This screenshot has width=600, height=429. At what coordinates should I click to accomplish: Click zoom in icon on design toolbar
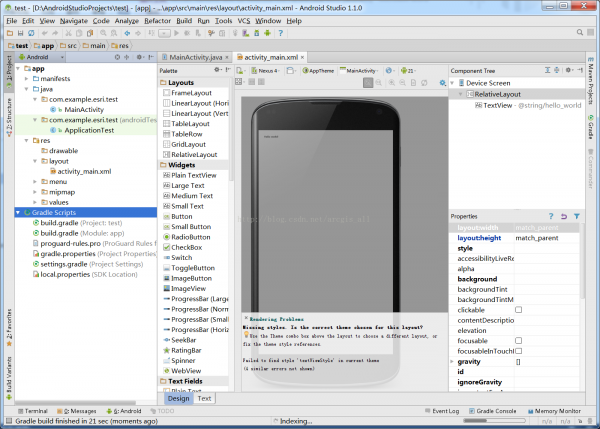[x=392, y=82]
